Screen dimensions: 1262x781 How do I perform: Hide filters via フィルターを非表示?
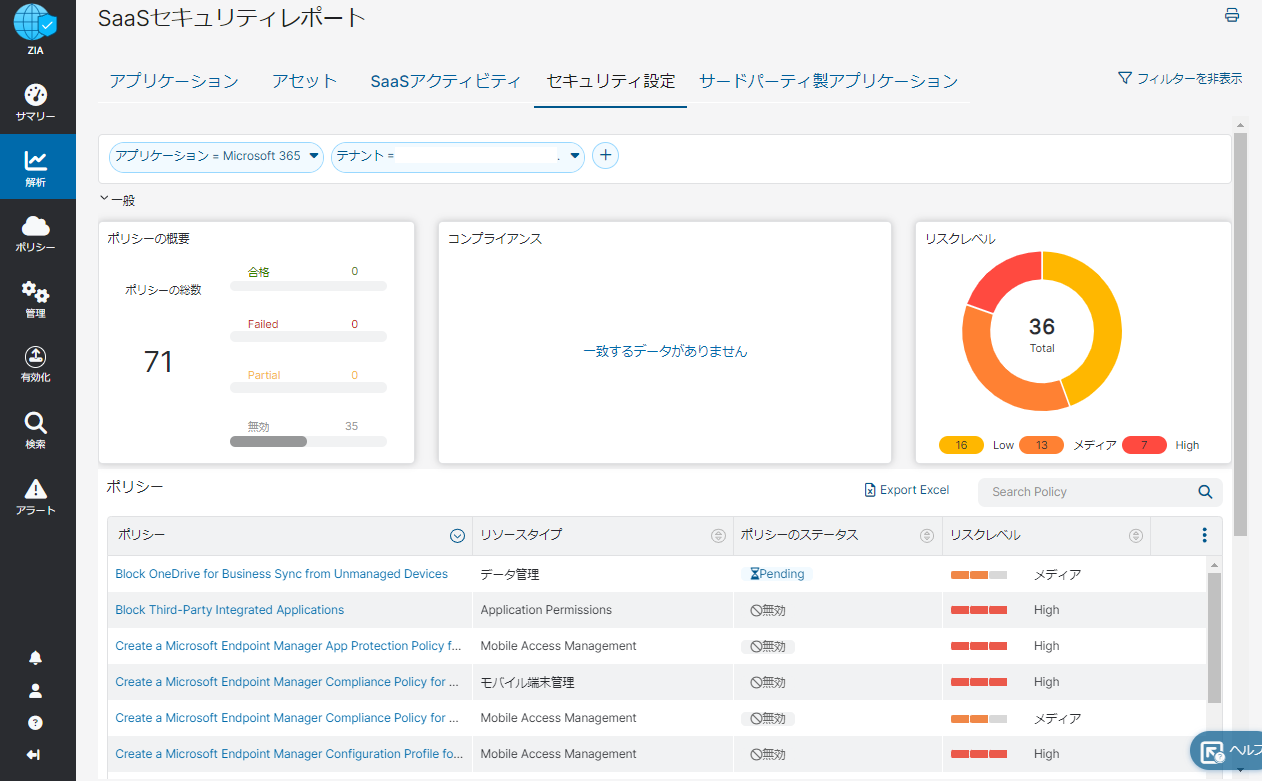pyautogui.click(x=1180, y=78)
